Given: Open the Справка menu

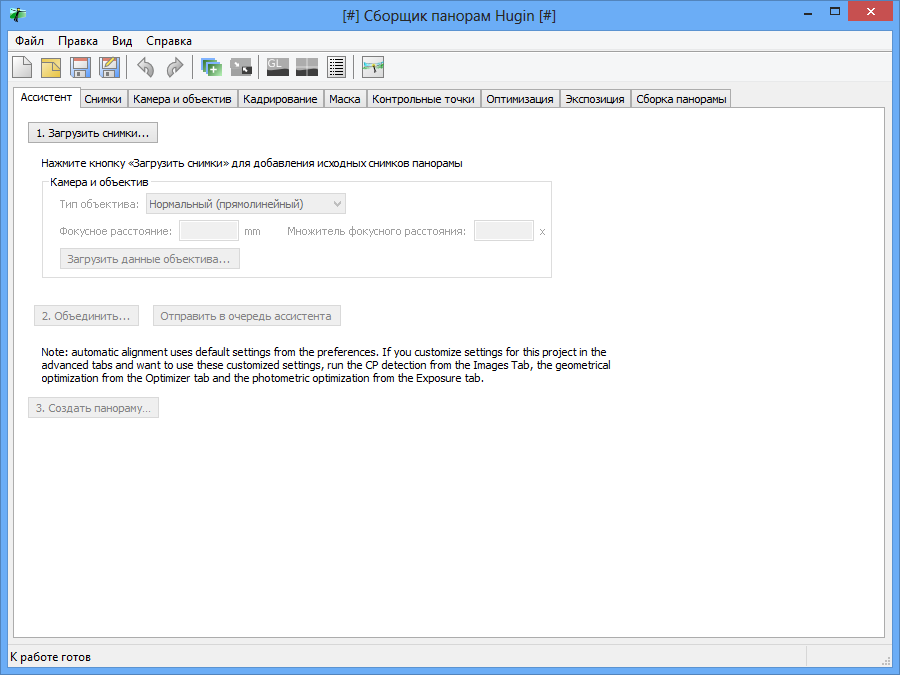Looking at the screenshot, I should point(169,41).
